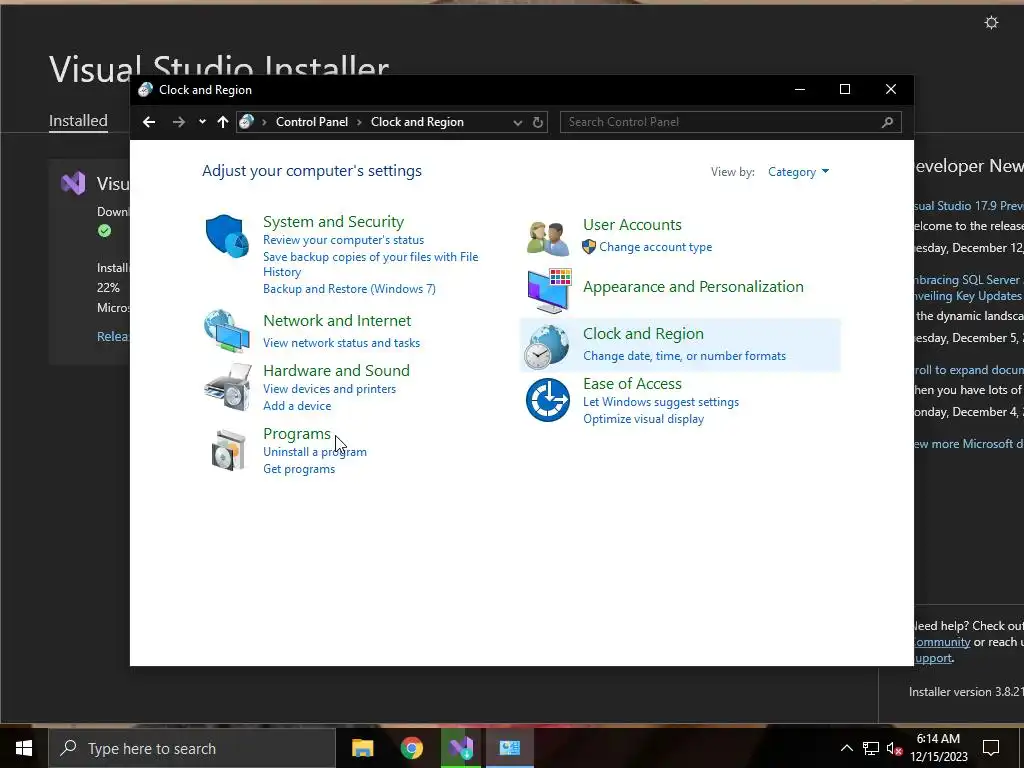This screenshot has width=1024, height=768.
Task: Open File Explorer from the taskbar
Action: click(x=362, y=748)
